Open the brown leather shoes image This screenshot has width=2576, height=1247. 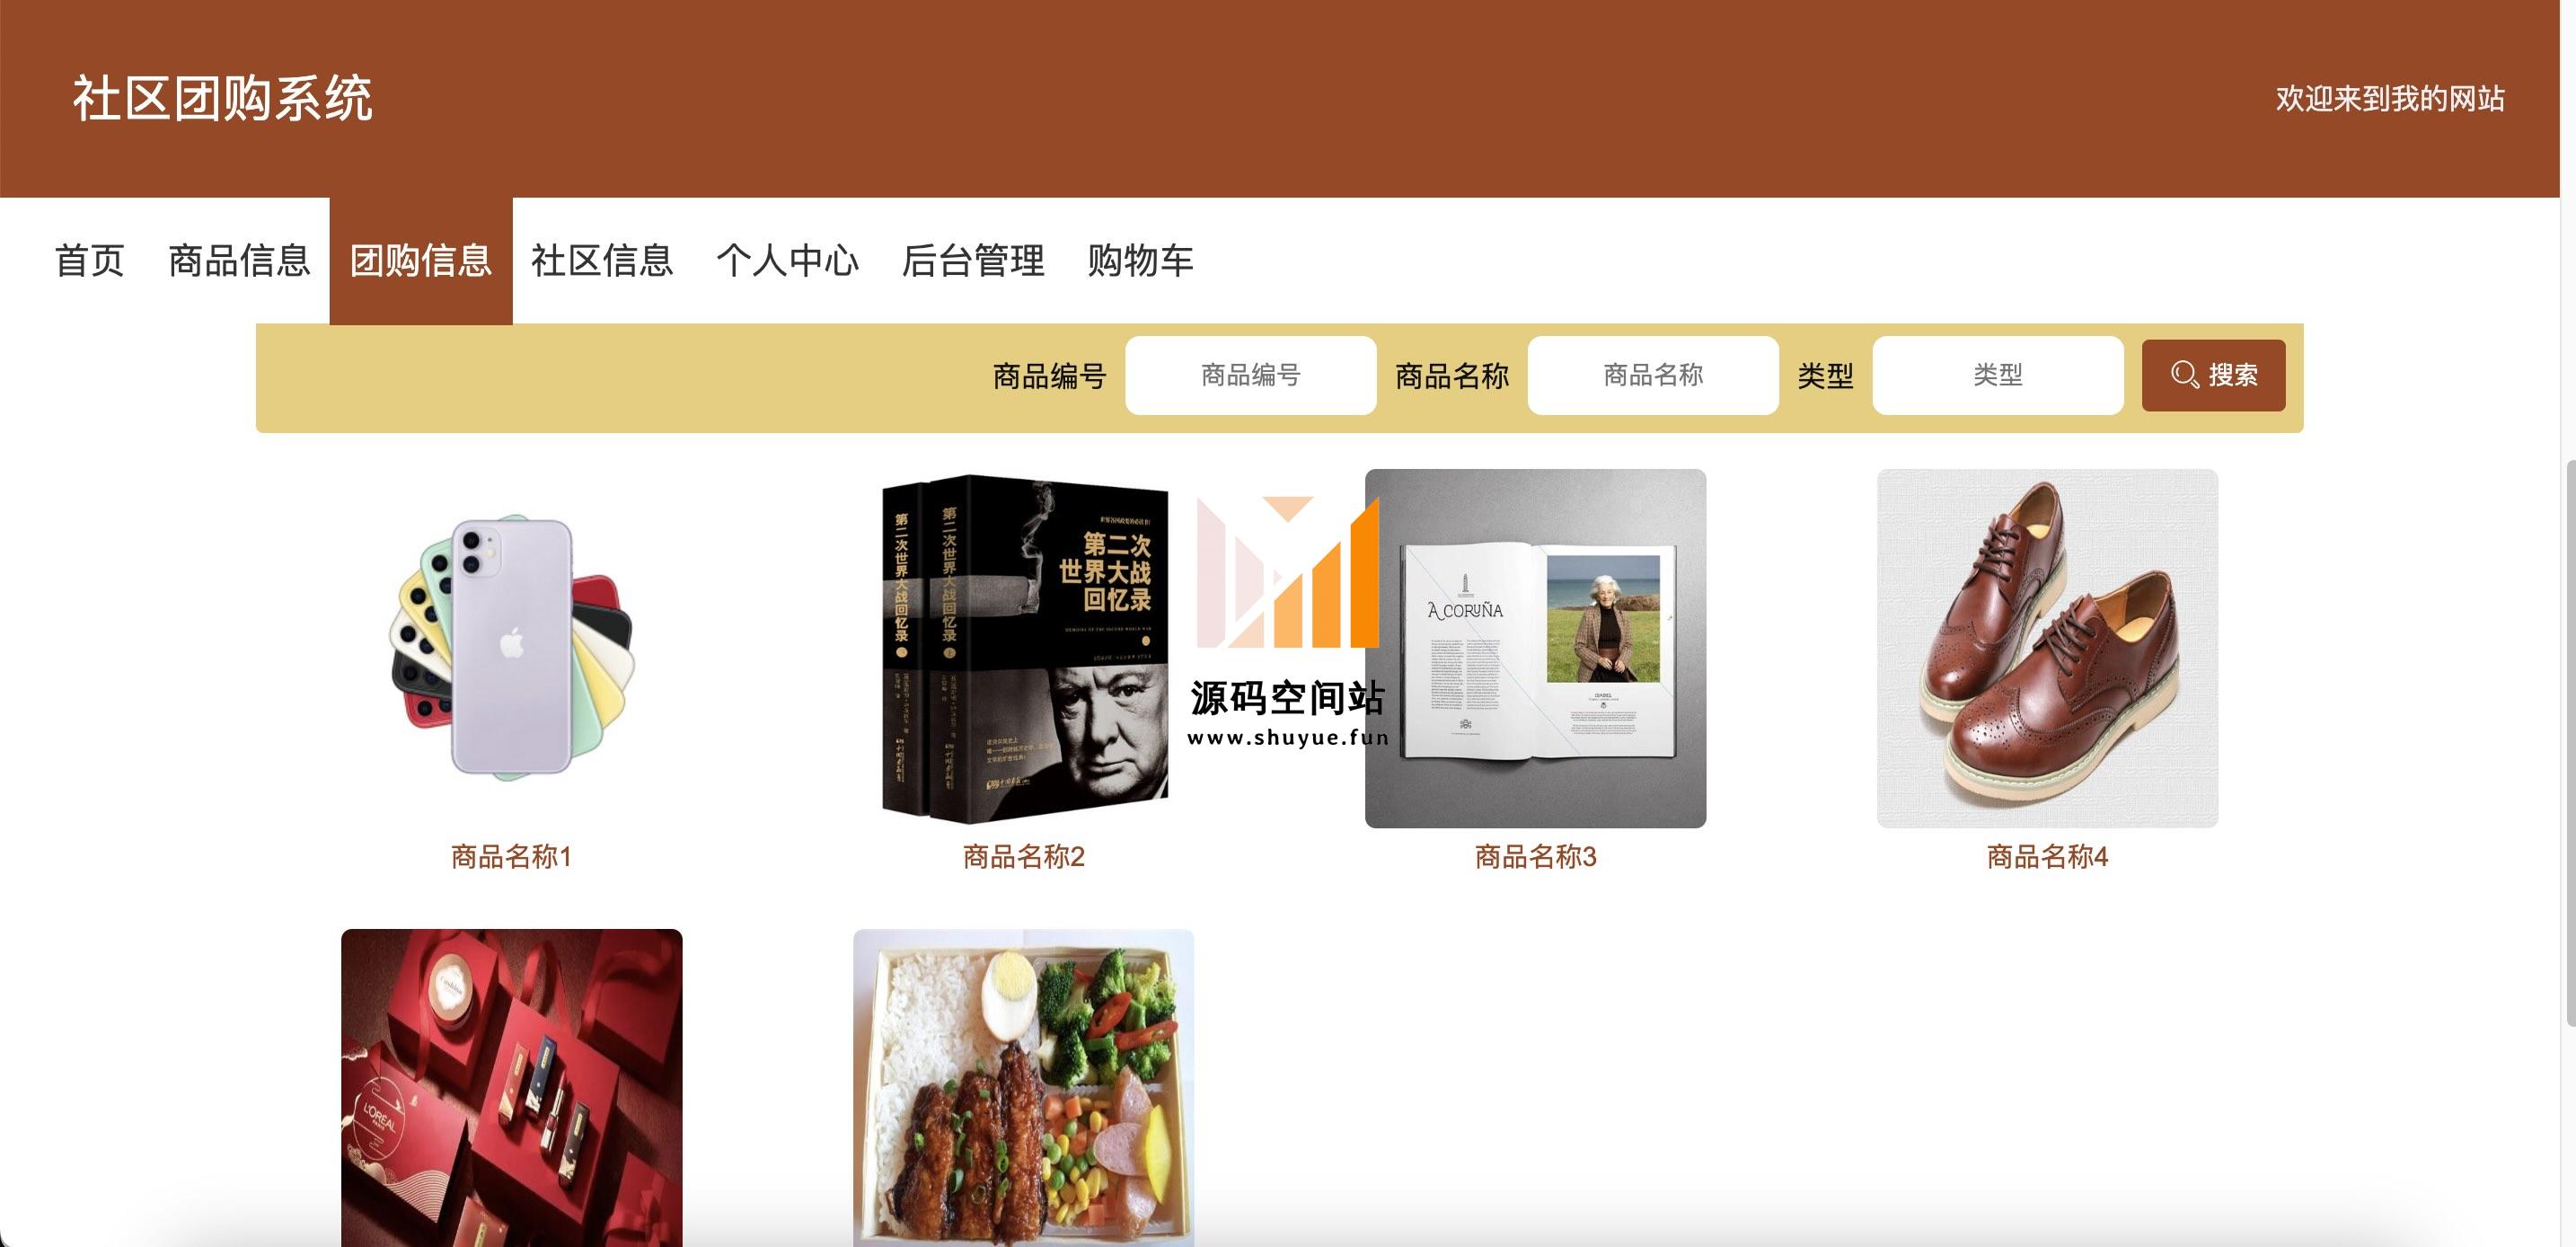(2048, 648)
